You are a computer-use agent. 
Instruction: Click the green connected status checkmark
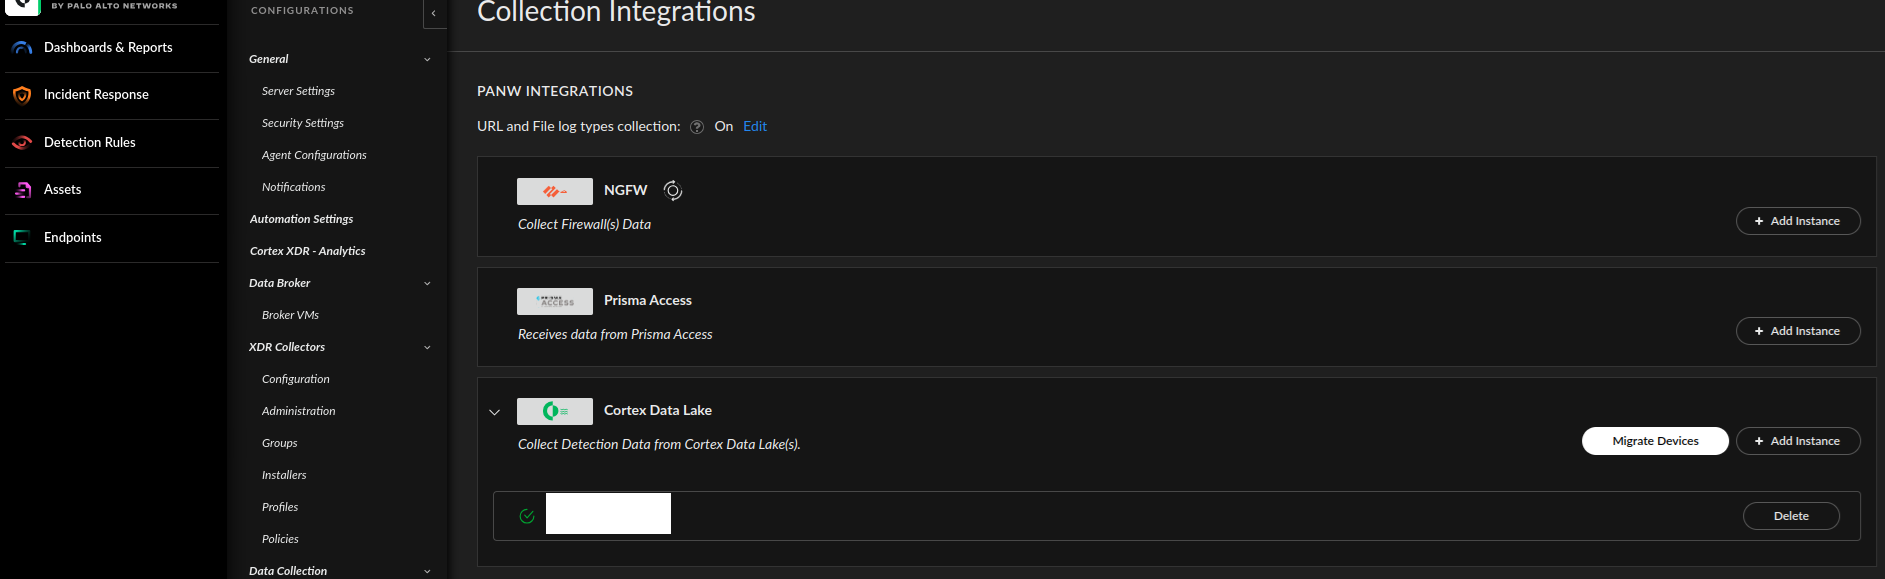coord(527,516)
